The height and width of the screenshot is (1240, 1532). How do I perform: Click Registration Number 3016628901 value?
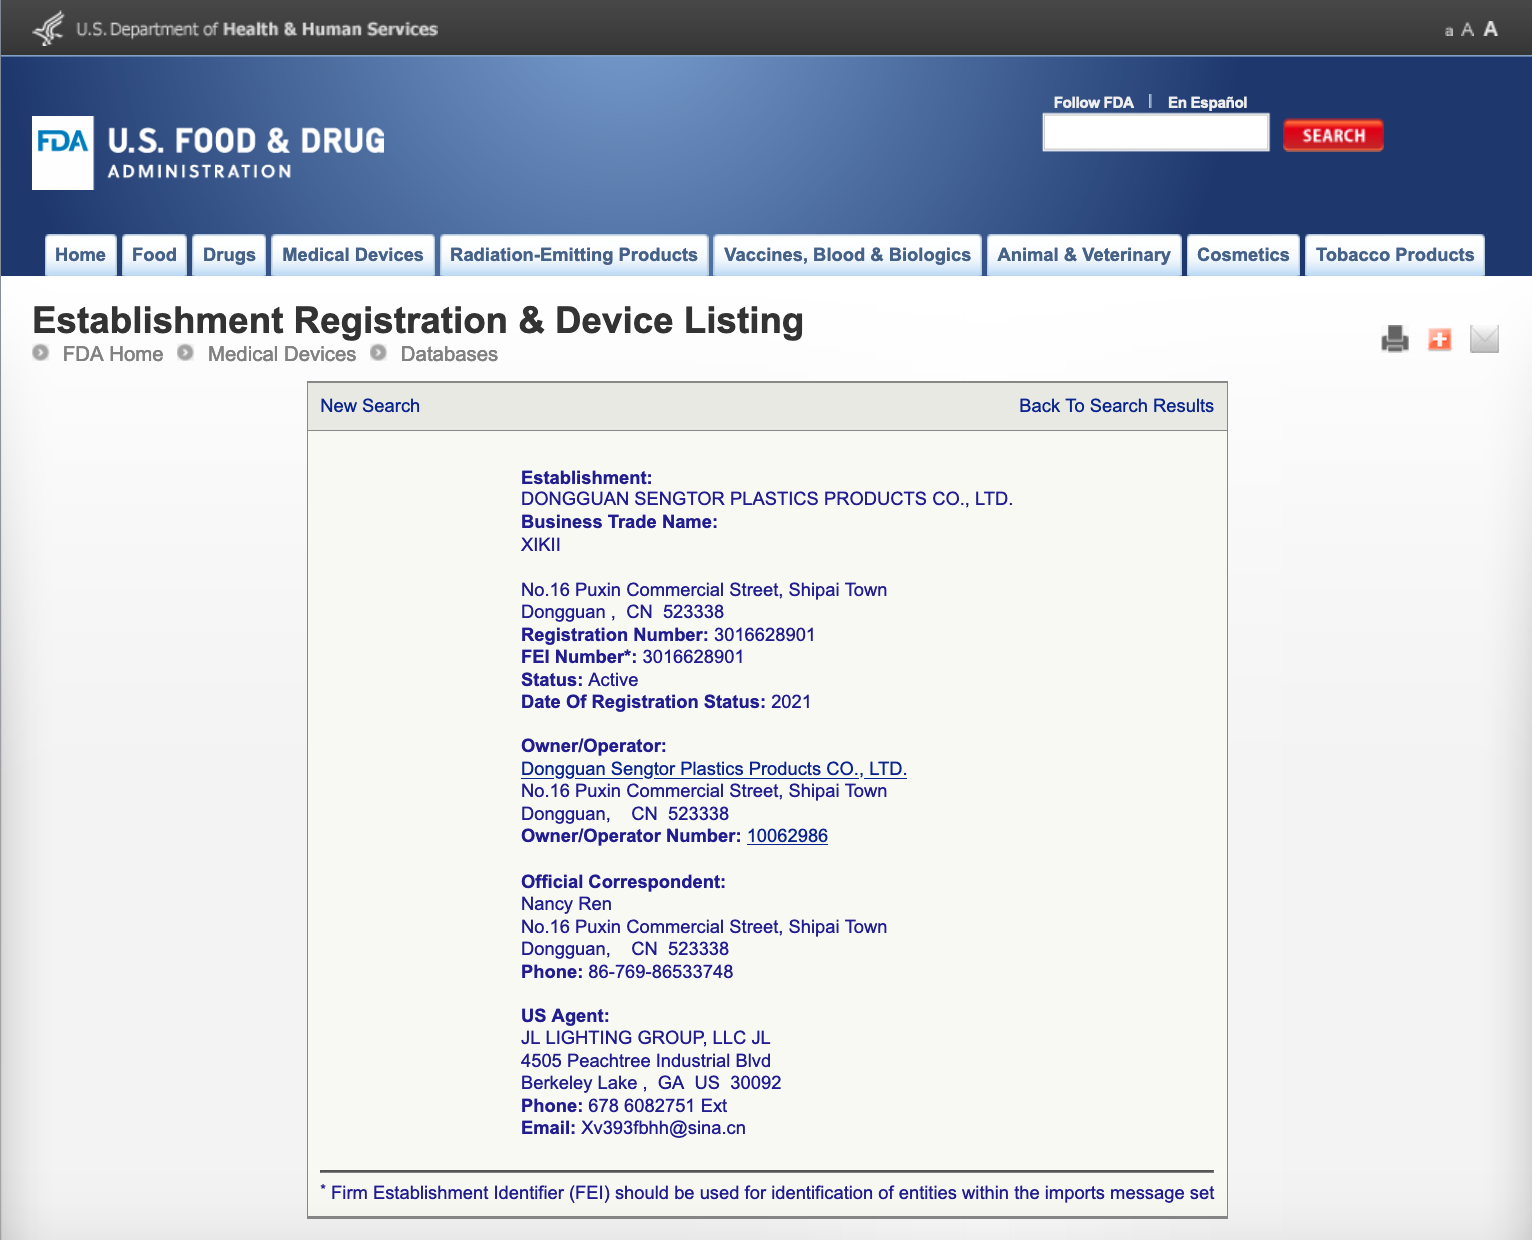[764, 635]
